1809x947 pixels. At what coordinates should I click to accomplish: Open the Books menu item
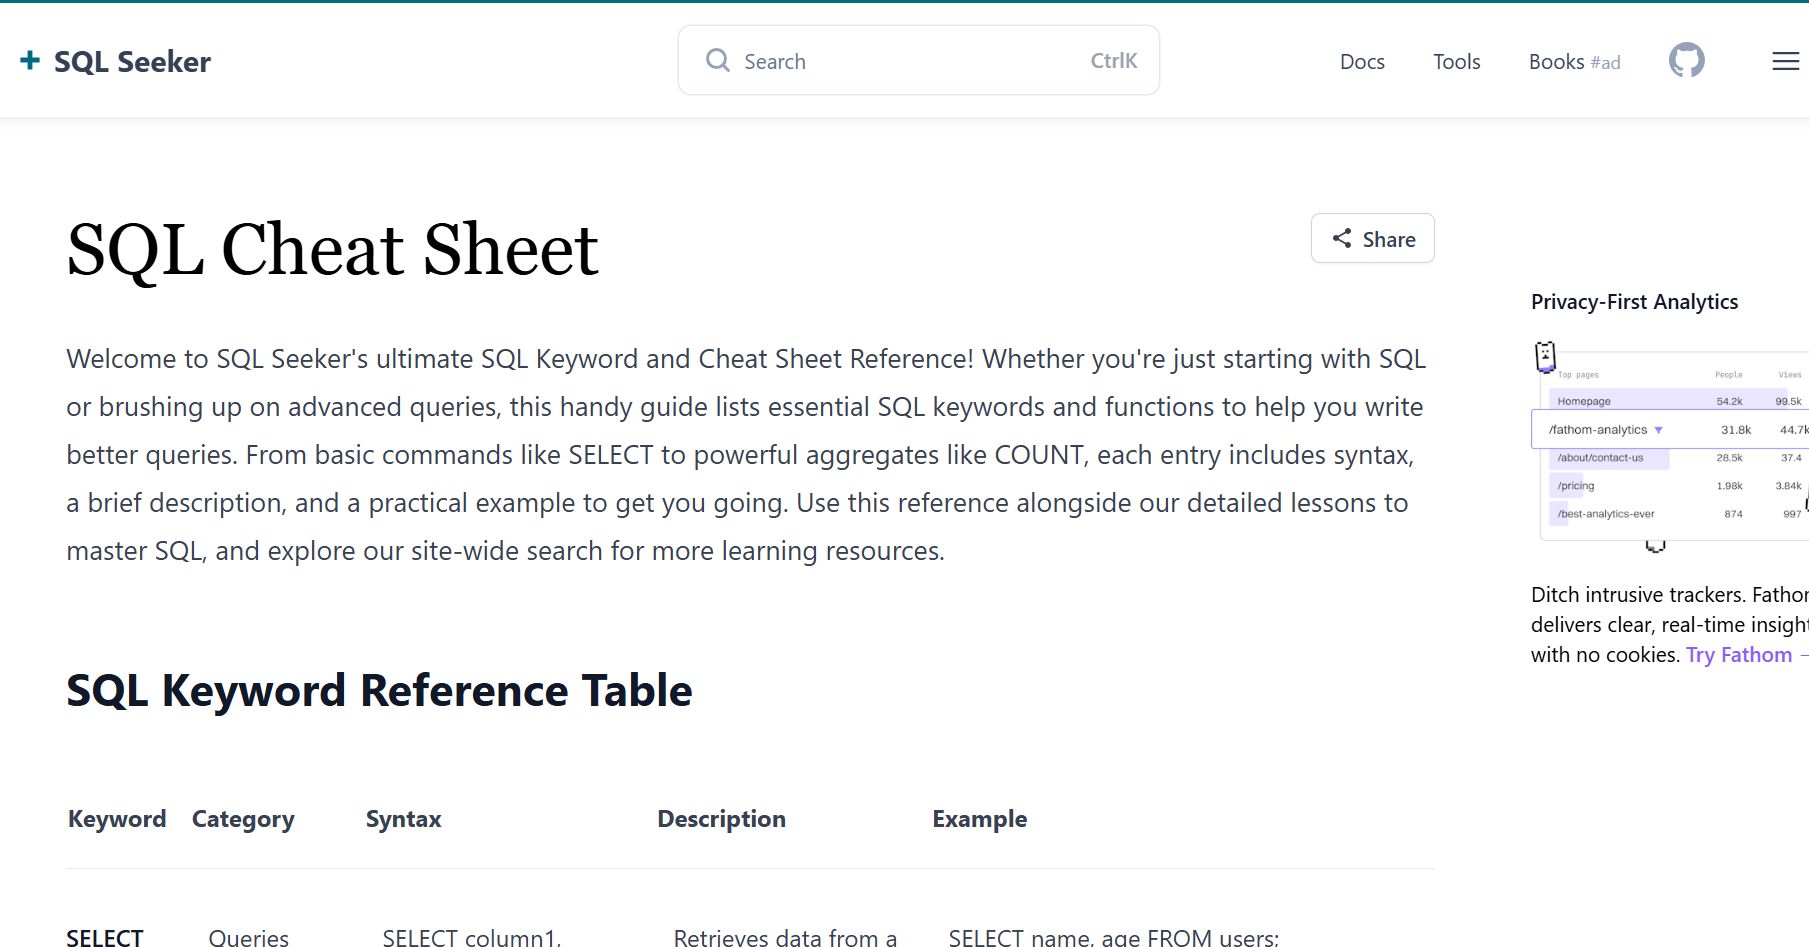coord(1557,61)
